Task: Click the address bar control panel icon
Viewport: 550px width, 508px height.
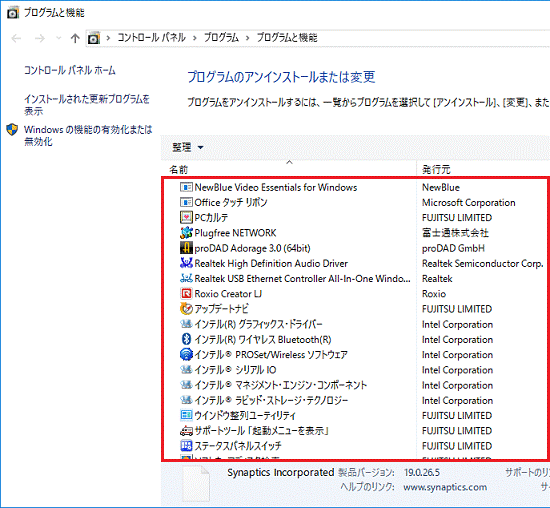Action: pos(94,38)
